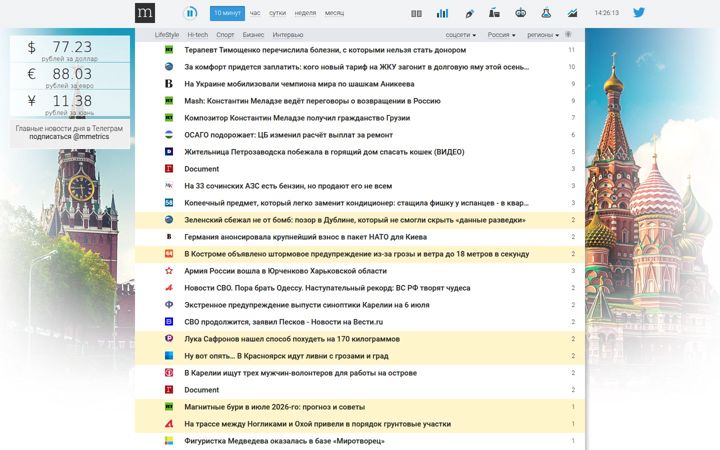Click the "m" site logo

[x=145, y=13]
